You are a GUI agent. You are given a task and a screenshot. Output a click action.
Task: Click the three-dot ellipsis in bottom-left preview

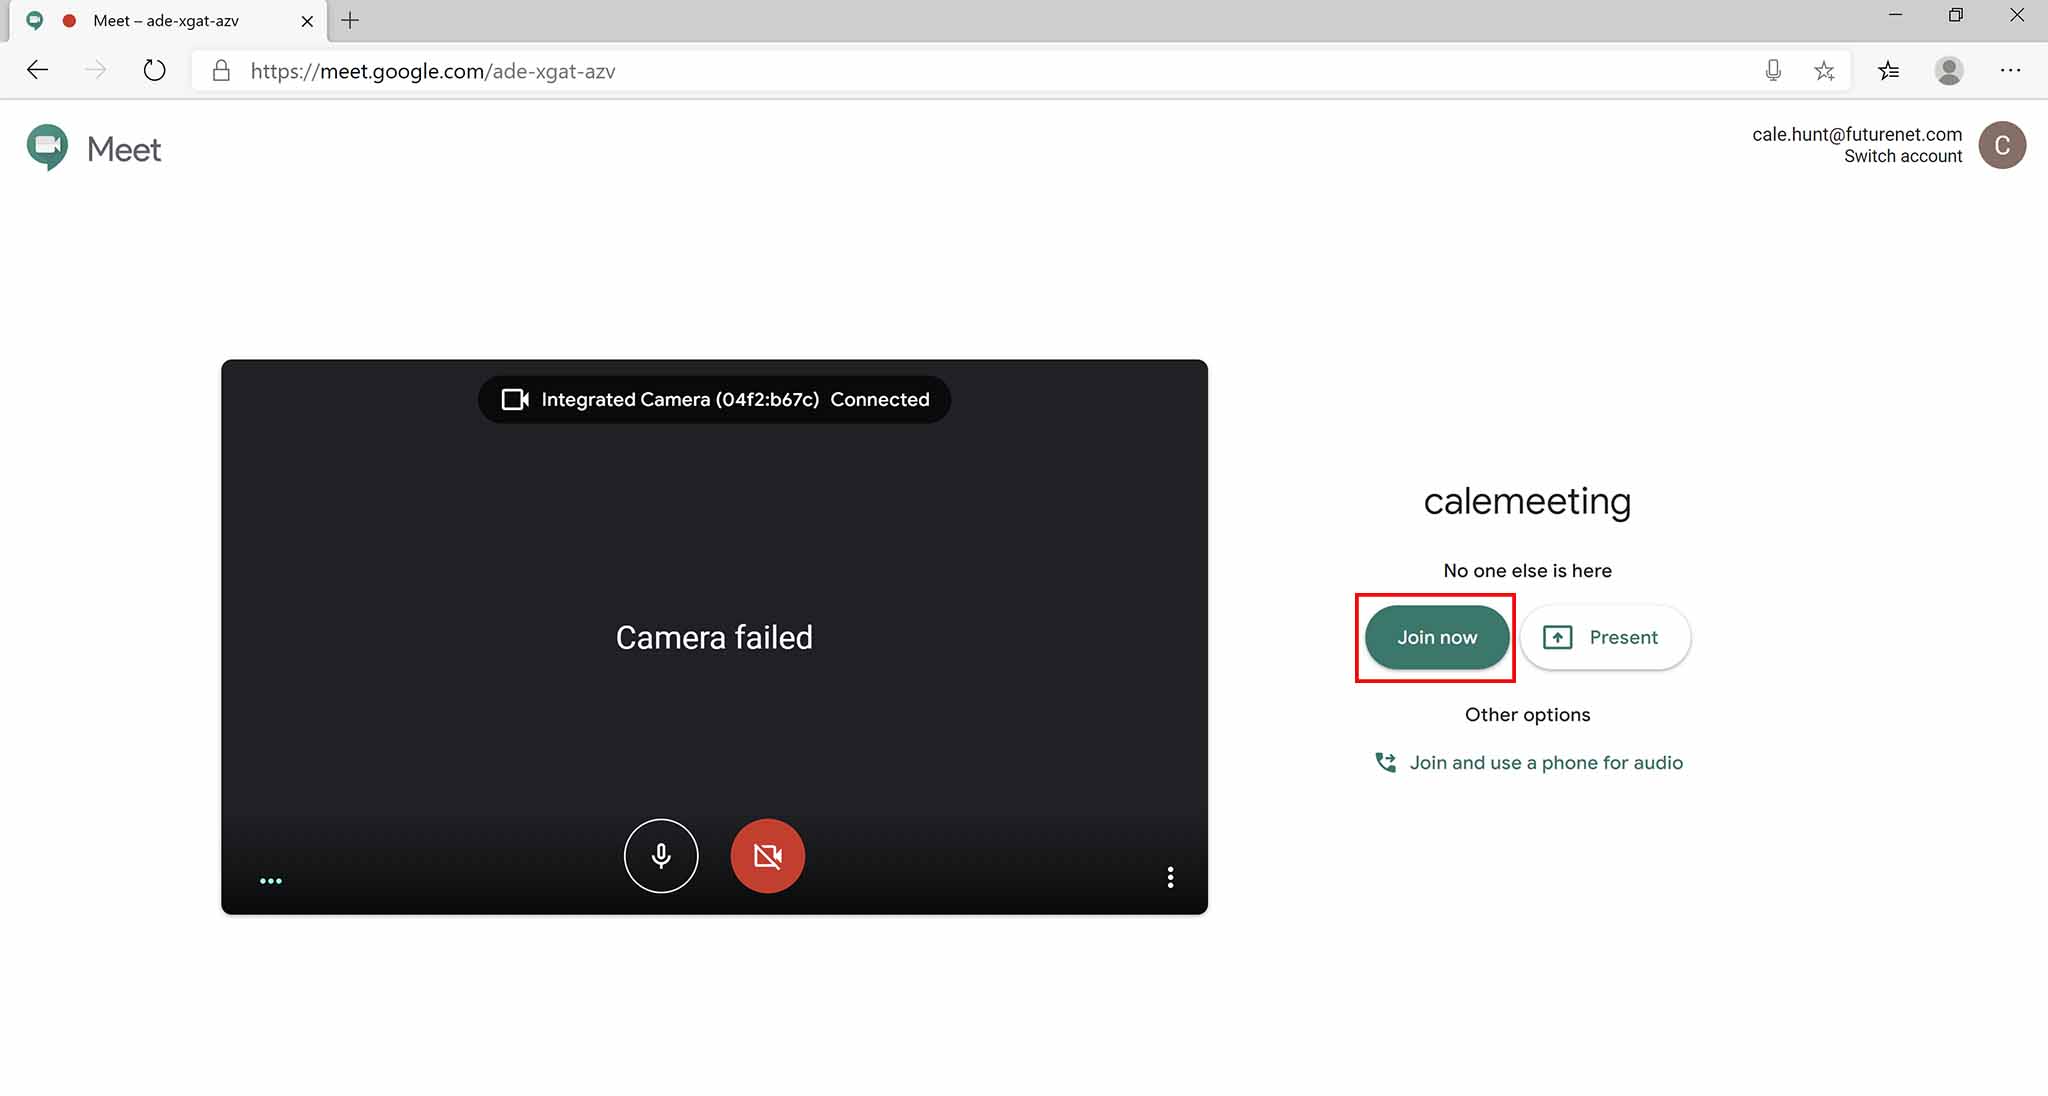(270, 881)
